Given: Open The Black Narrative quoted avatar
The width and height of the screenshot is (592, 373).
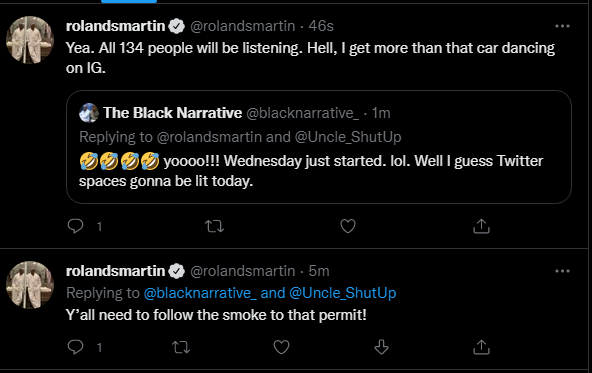Looking at the screenshot, I should 89,113.
